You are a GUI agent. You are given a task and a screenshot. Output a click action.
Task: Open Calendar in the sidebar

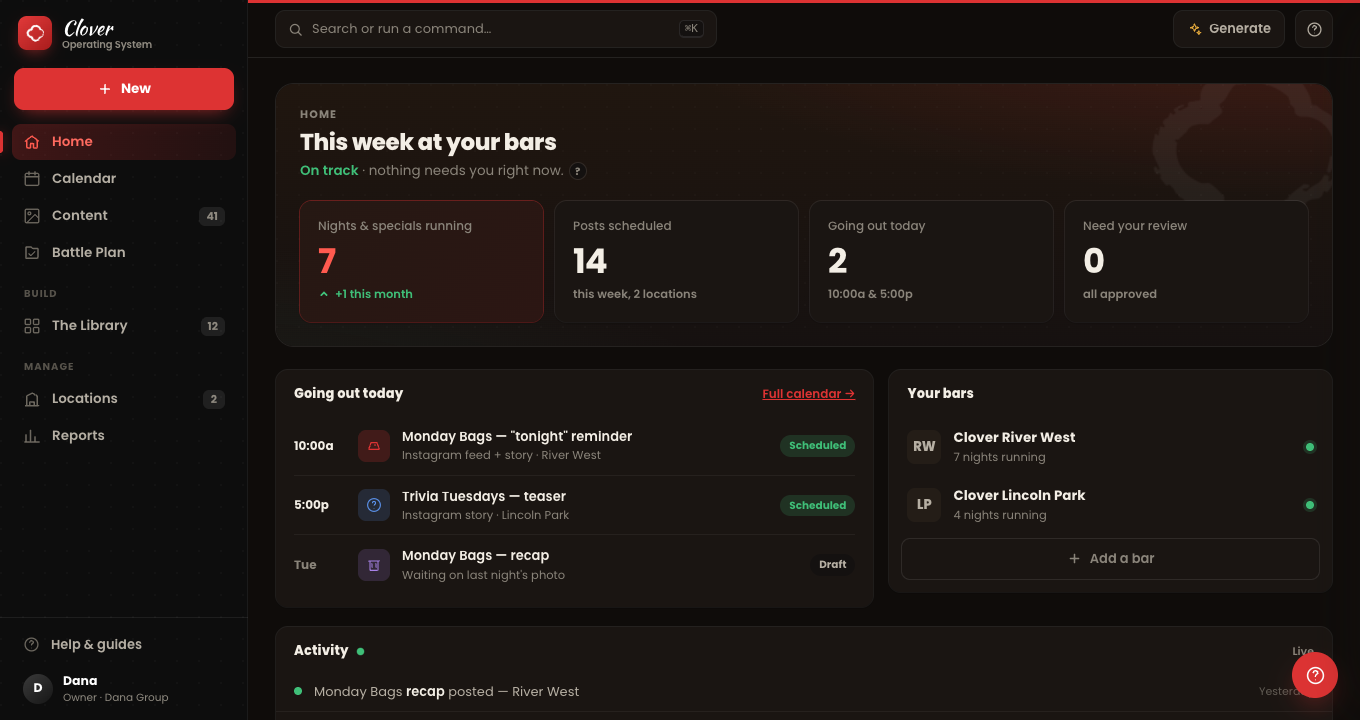124,179
